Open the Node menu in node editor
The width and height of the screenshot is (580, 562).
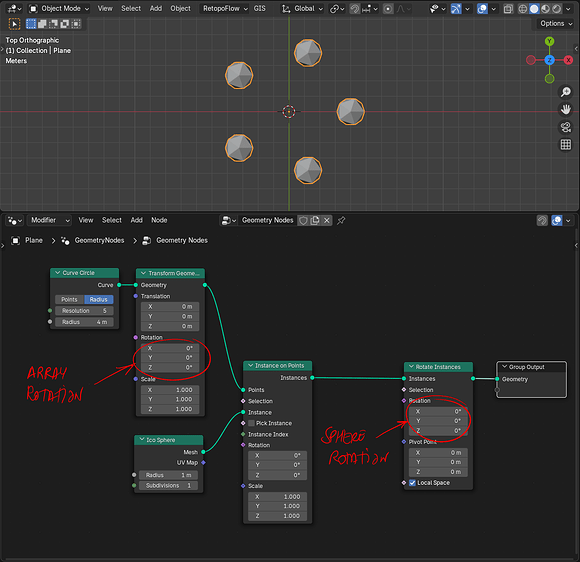[x=159, y=221]
